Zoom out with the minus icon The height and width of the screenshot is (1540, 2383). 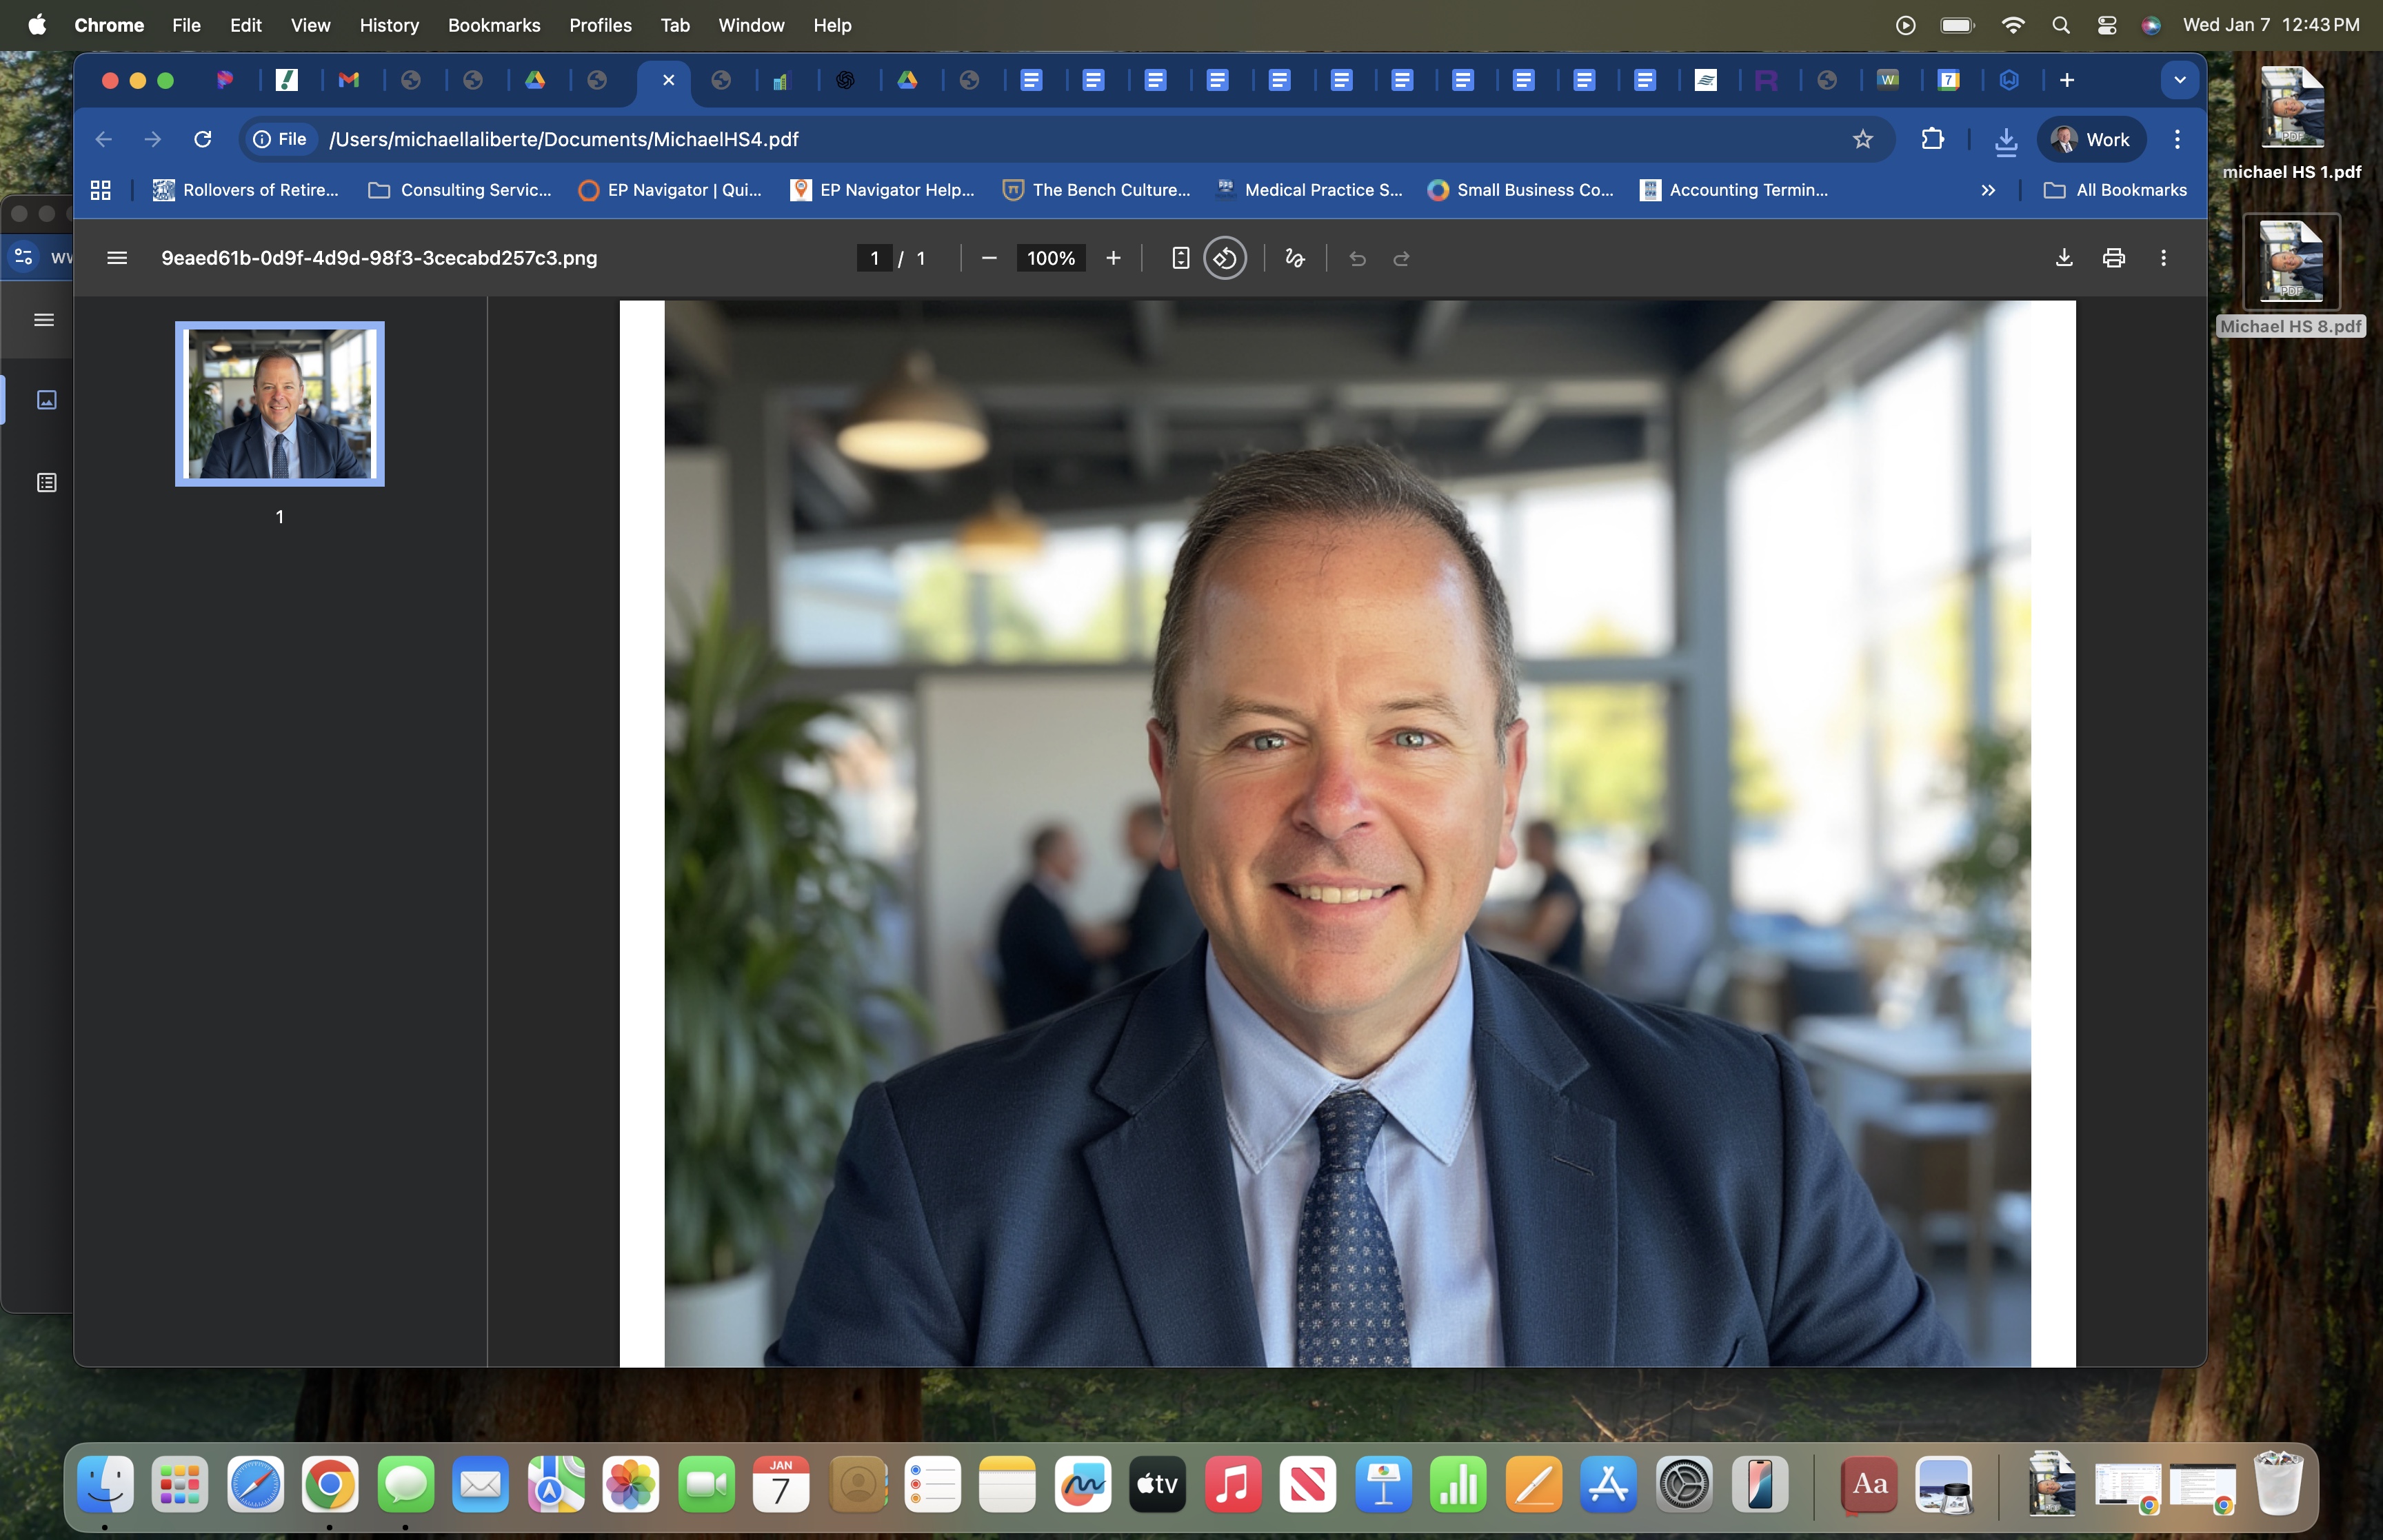(989, 258)
